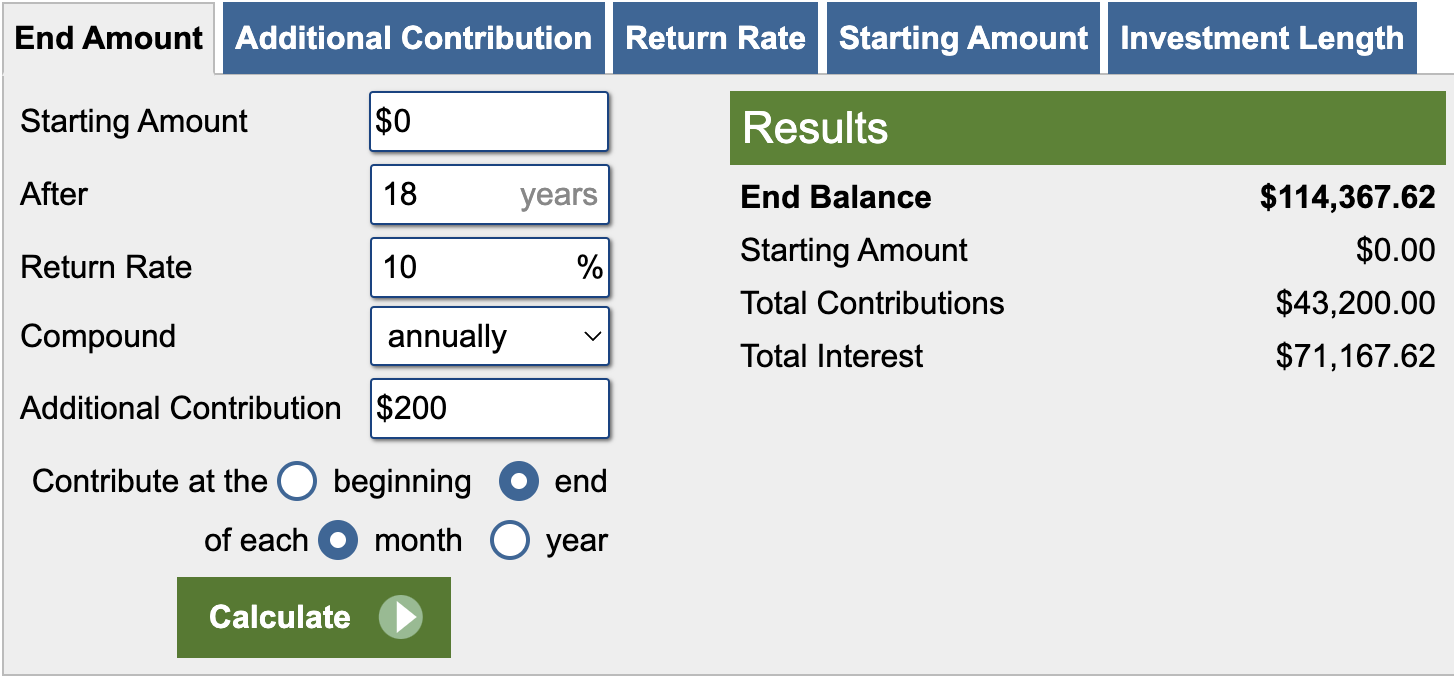The image size is (1454, 682).
Task: Choose the year radio option
Action: tap(510, 541)
